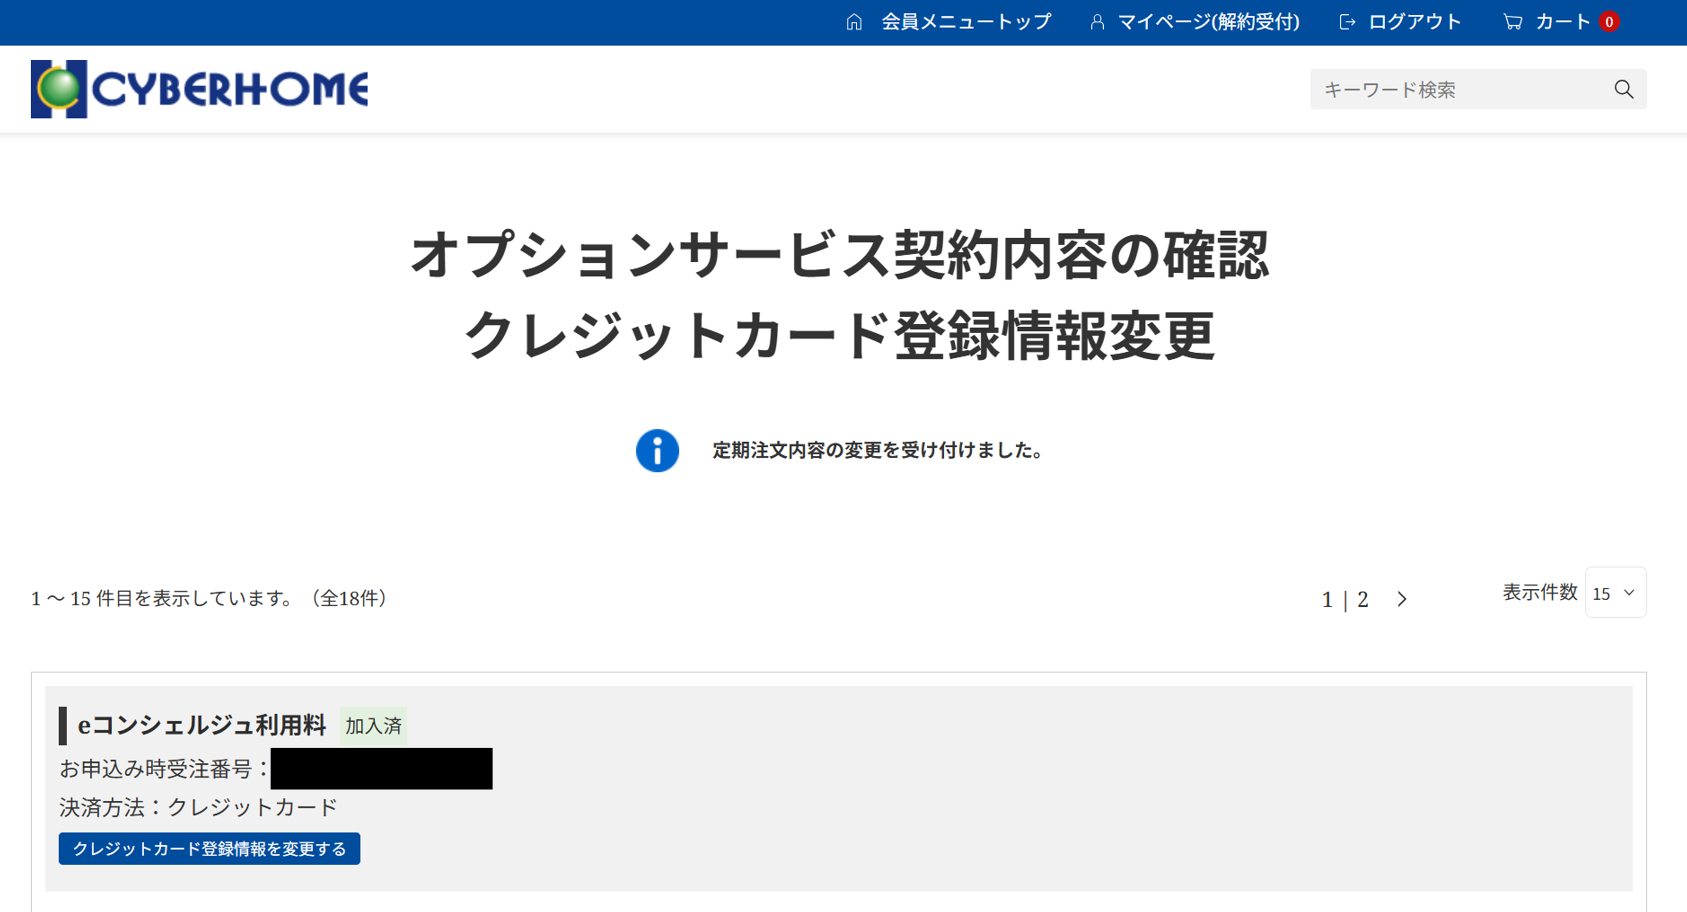This screenshot has height=912, width=1687.
Task: Go to page 2 of results
Action: (1362, 600)
